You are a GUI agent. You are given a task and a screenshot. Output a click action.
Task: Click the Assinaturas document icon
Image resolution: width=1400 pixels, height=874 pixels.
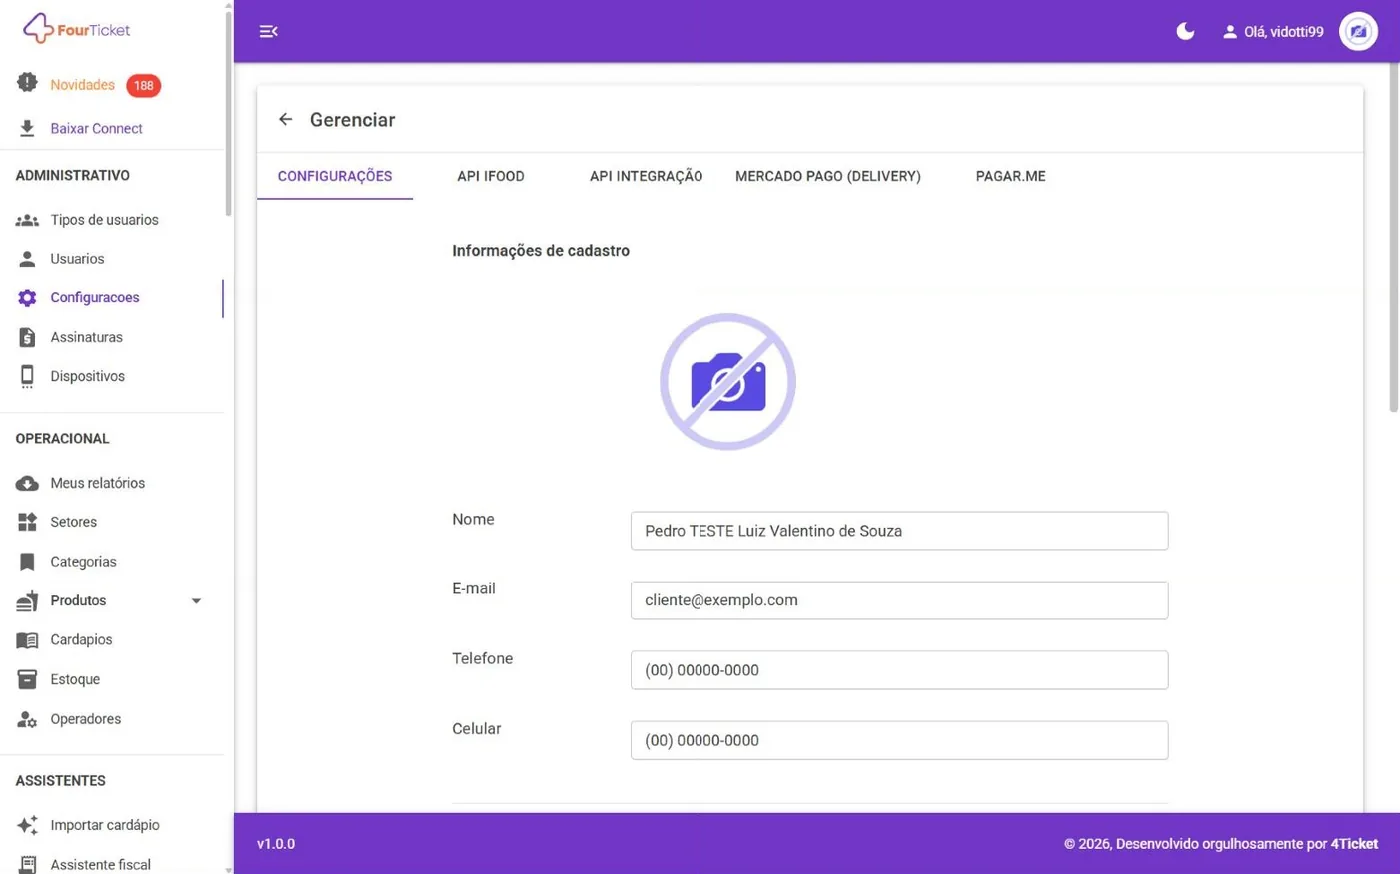click(27, 337)
